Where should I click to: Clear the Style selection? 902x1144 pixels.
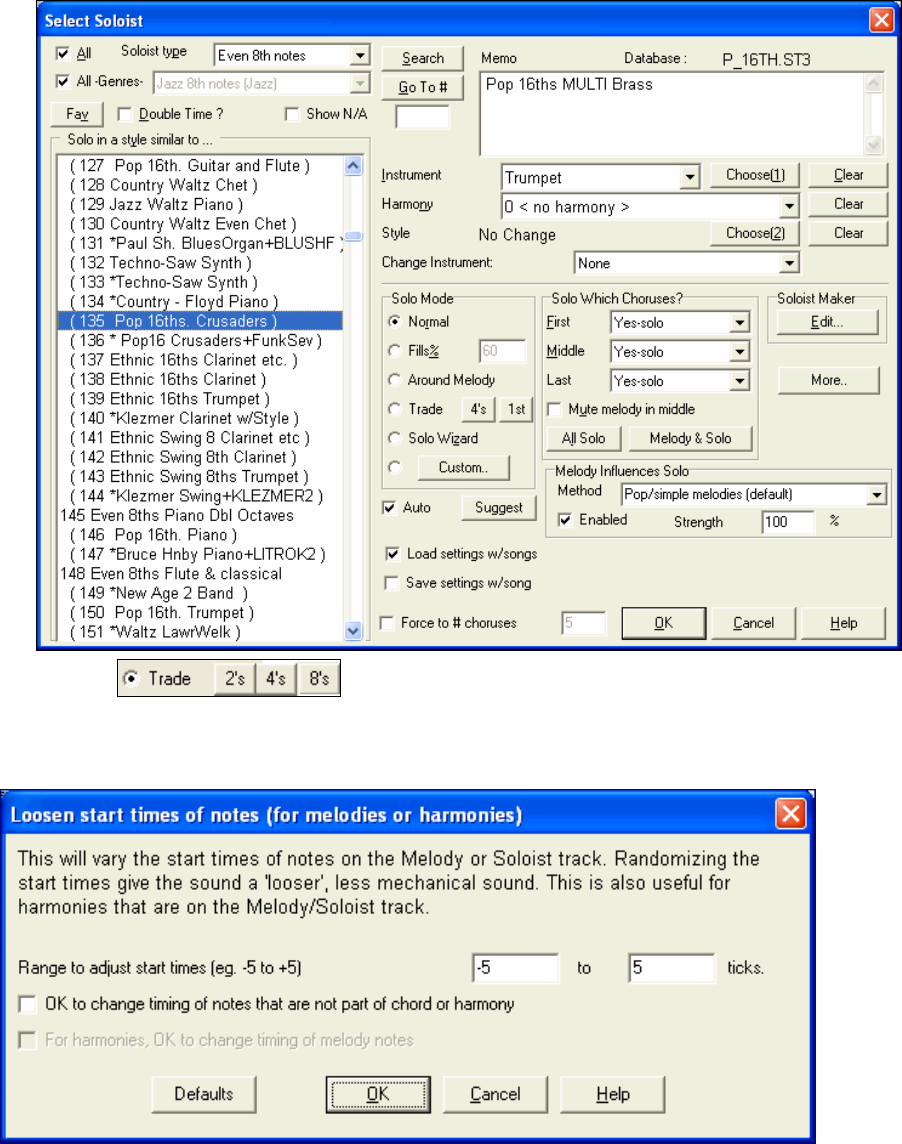point(848,233)
